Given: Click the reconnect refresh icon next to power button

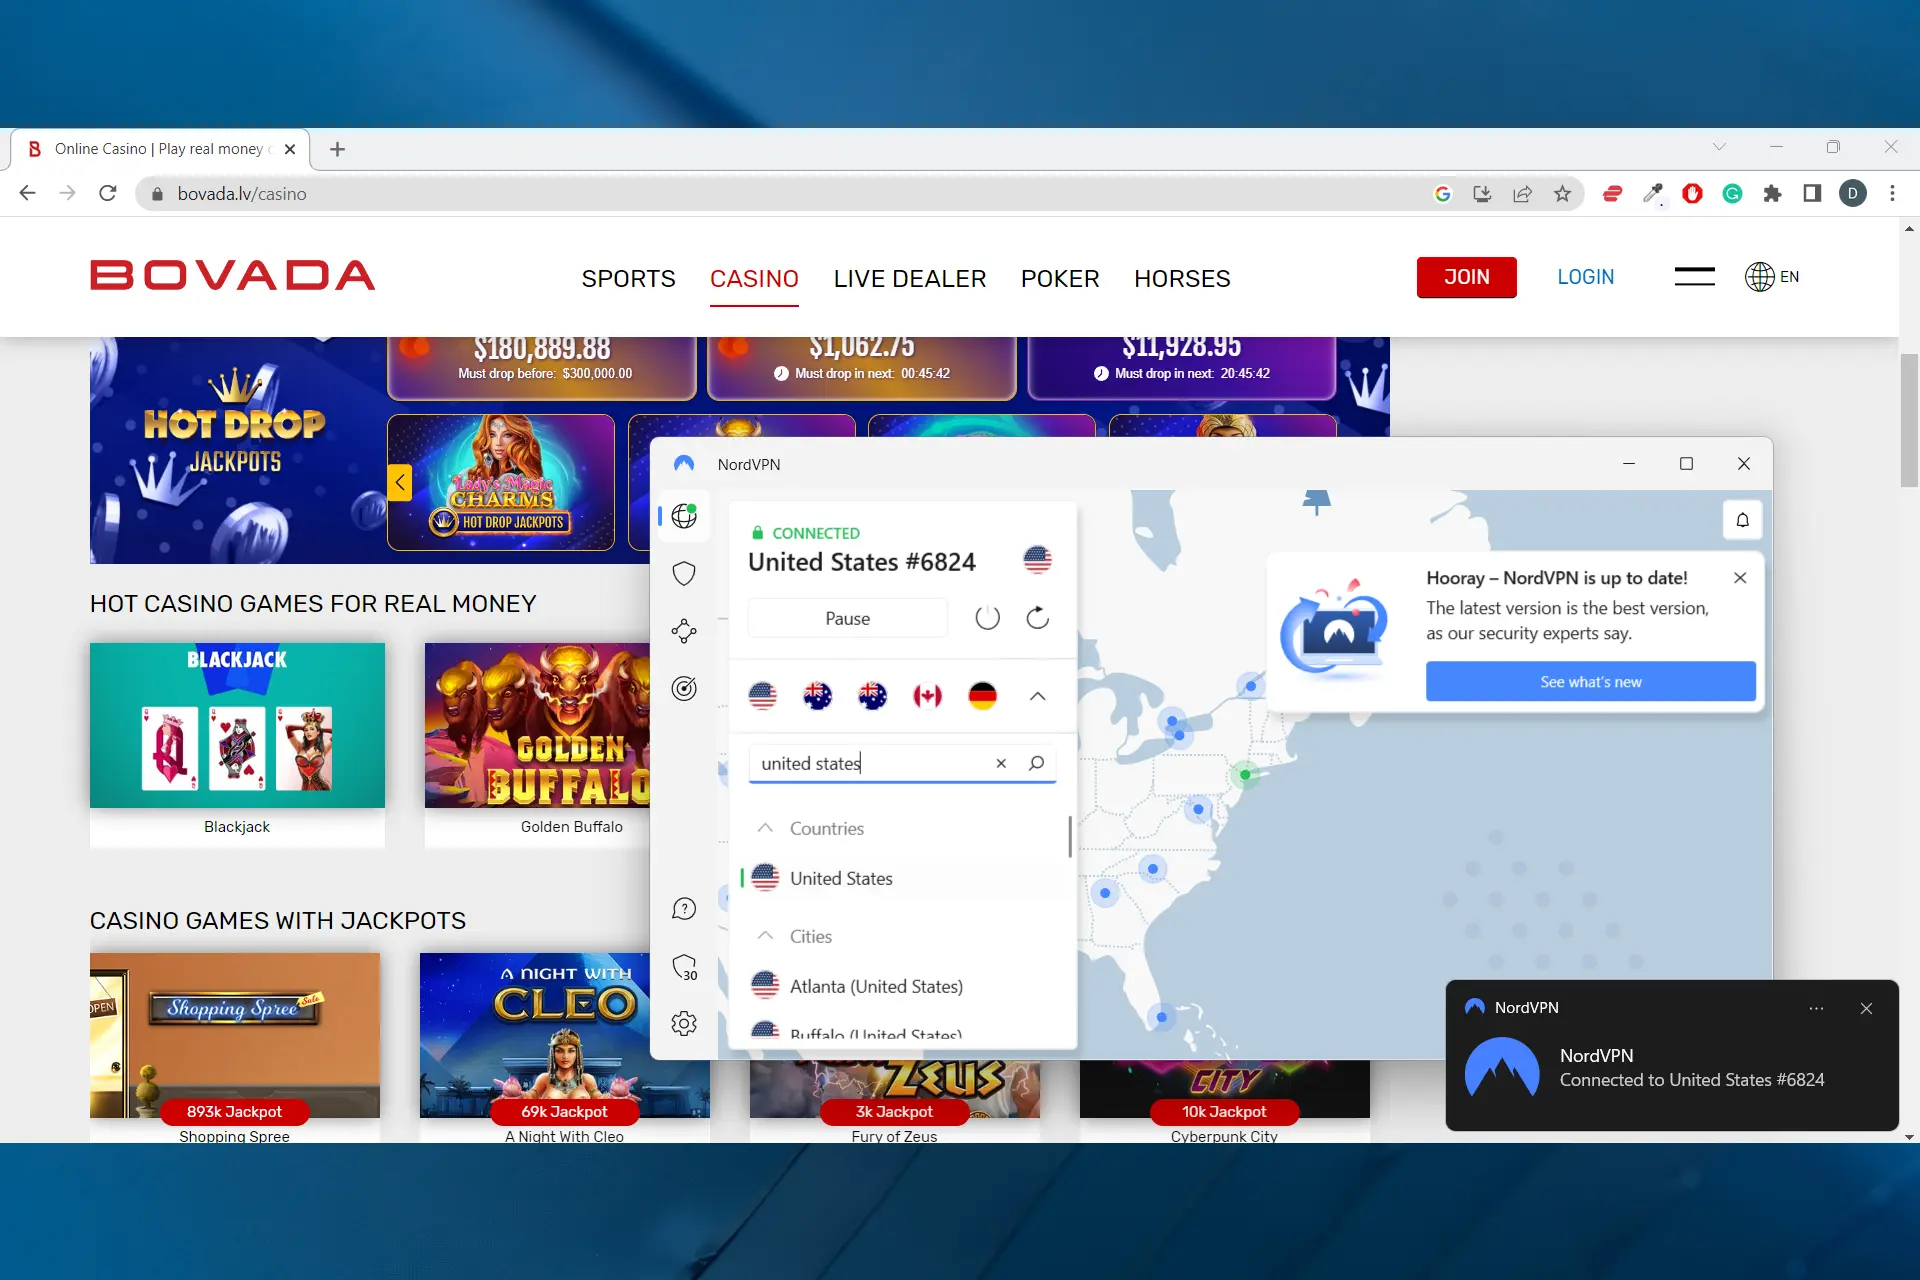Looking at the screenshot, I should point(1037,617).
